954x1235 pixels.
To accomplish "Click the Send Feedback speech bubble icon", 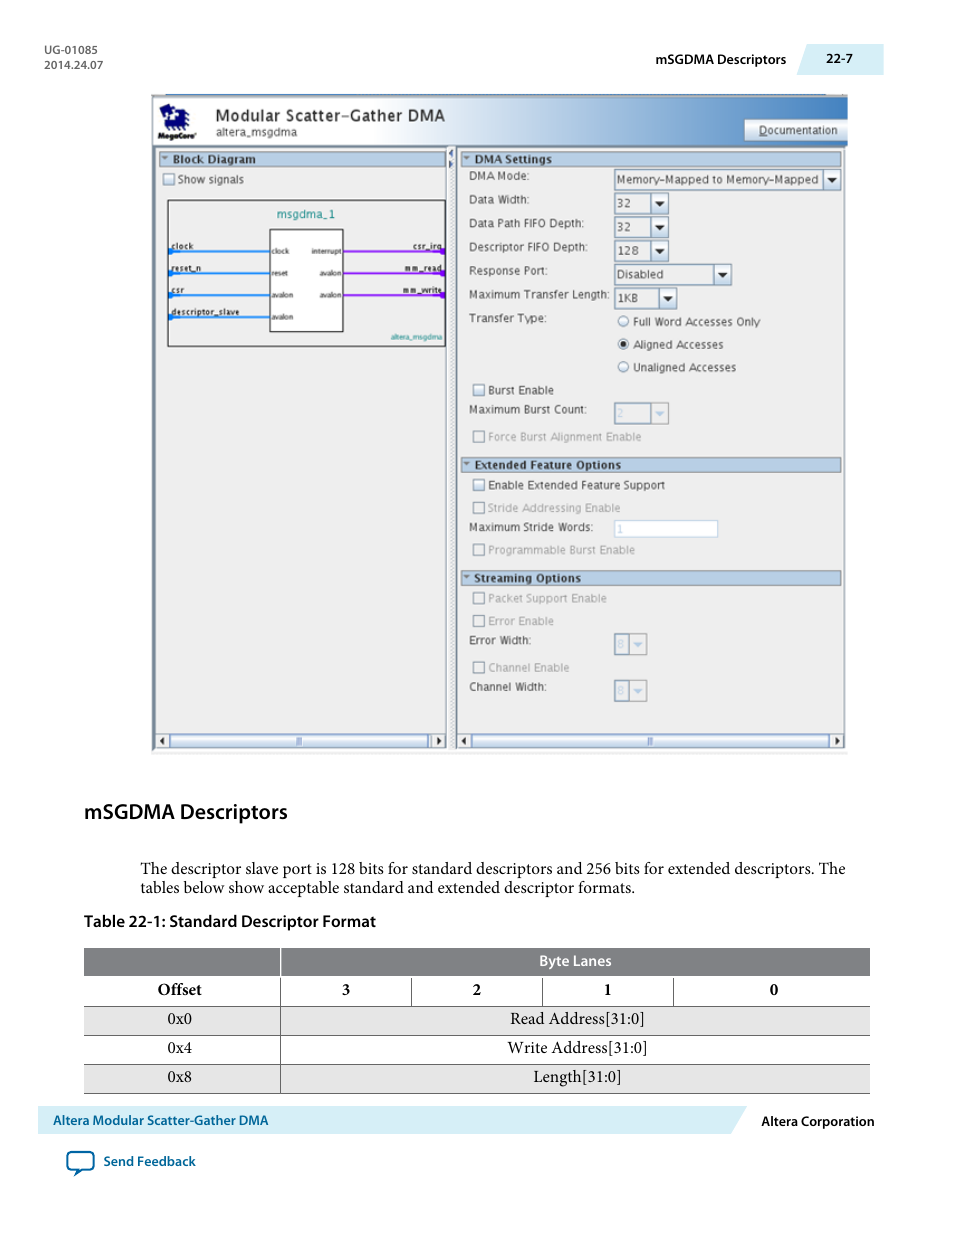I will 80,1163.
